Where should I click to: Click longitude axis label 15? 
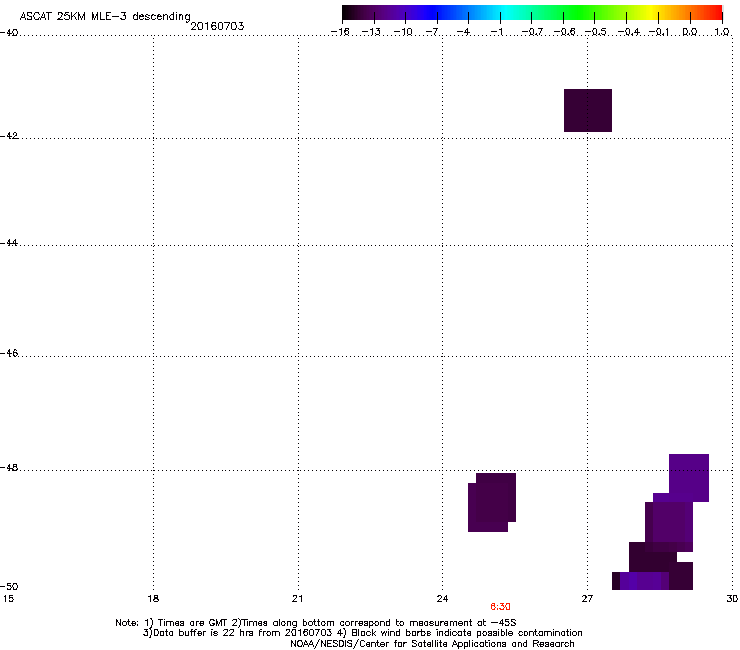tap(8, 599)
